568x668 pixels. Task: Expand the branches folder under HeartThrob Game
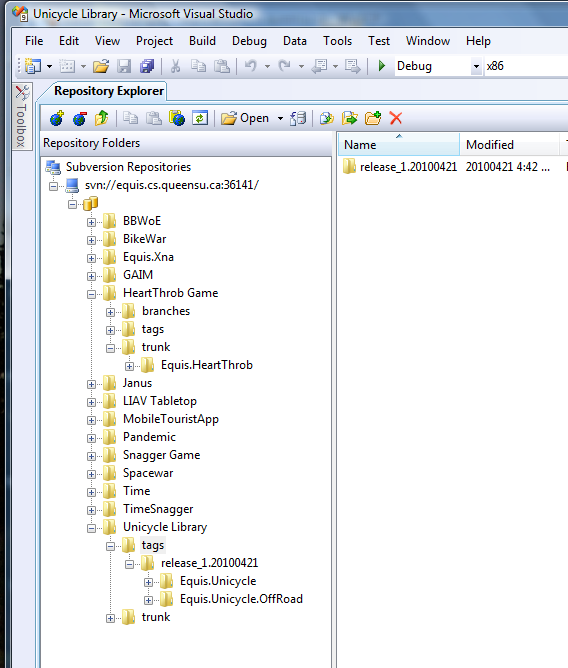[110, 312]
